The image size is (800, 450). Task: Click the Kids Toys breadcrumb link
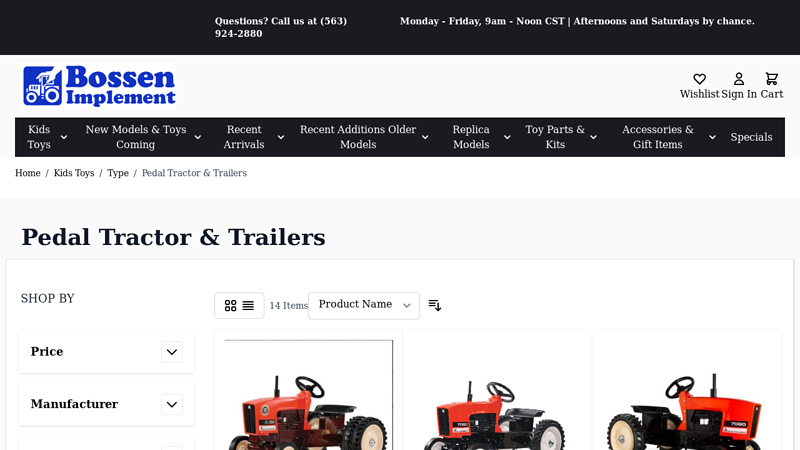pyautogui.click(x=74, y=173)
